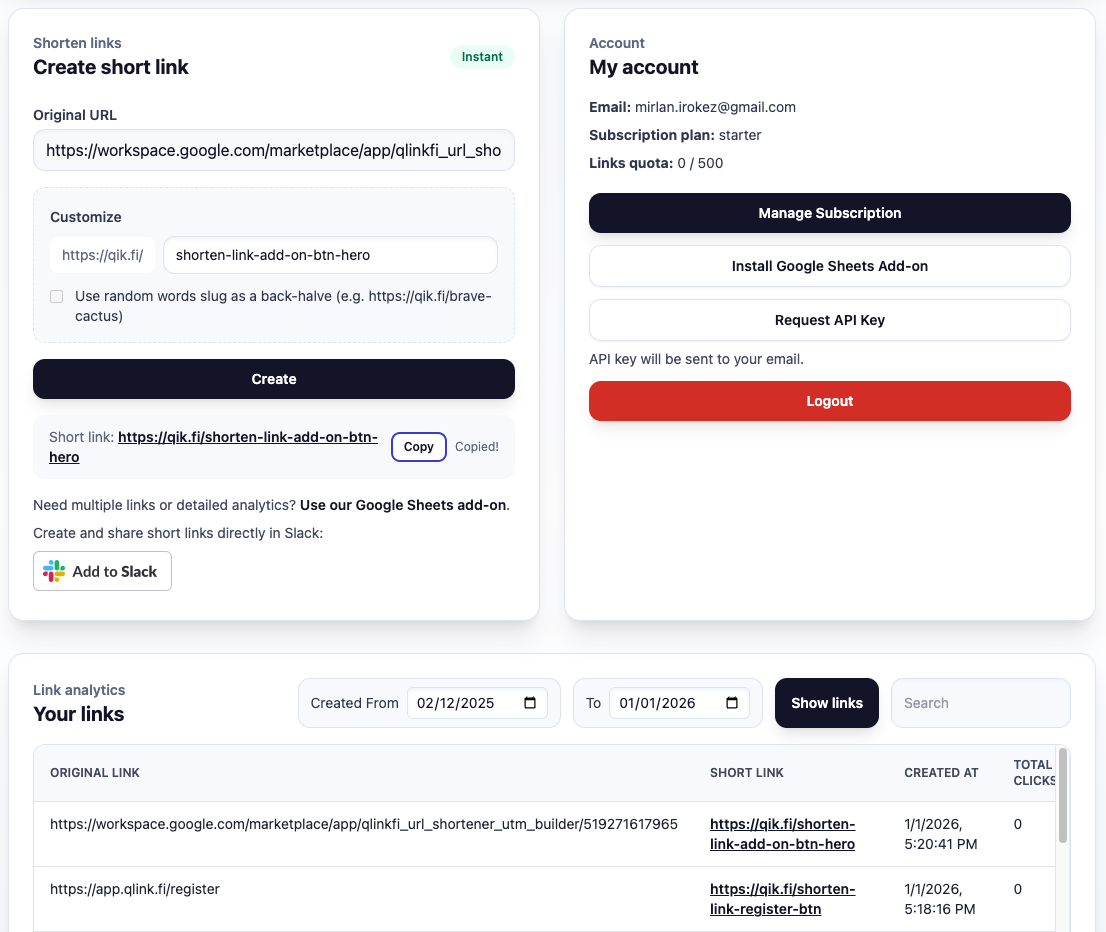Click Add to Slack
Screen dimensions: 1106x932
click(x=102, y=571)
